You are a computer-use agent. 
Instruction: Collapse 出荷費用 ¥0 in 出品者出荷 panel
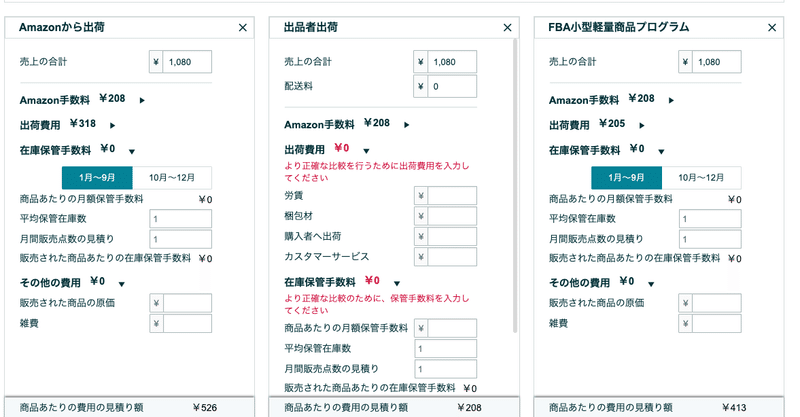366,151
